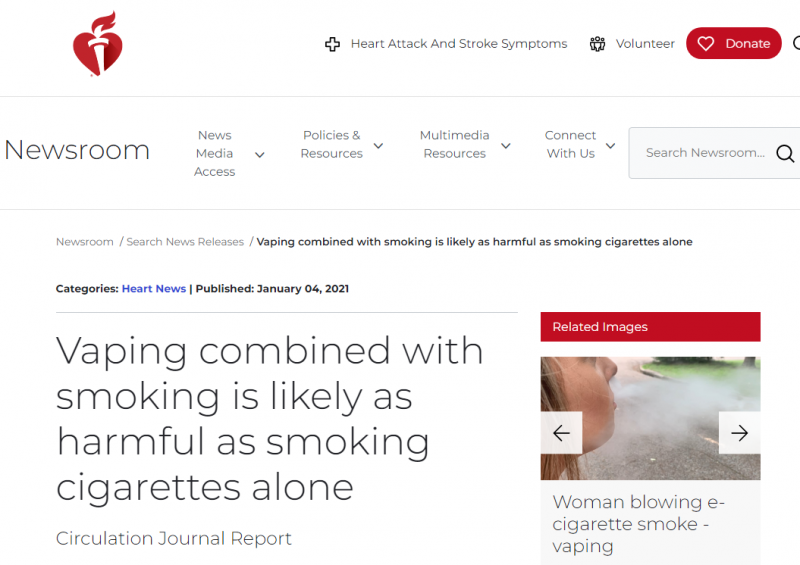This screenshot has width=800, height=565.
Task: Expand the Policies & Resources chevron
Action: click(378, 145)
